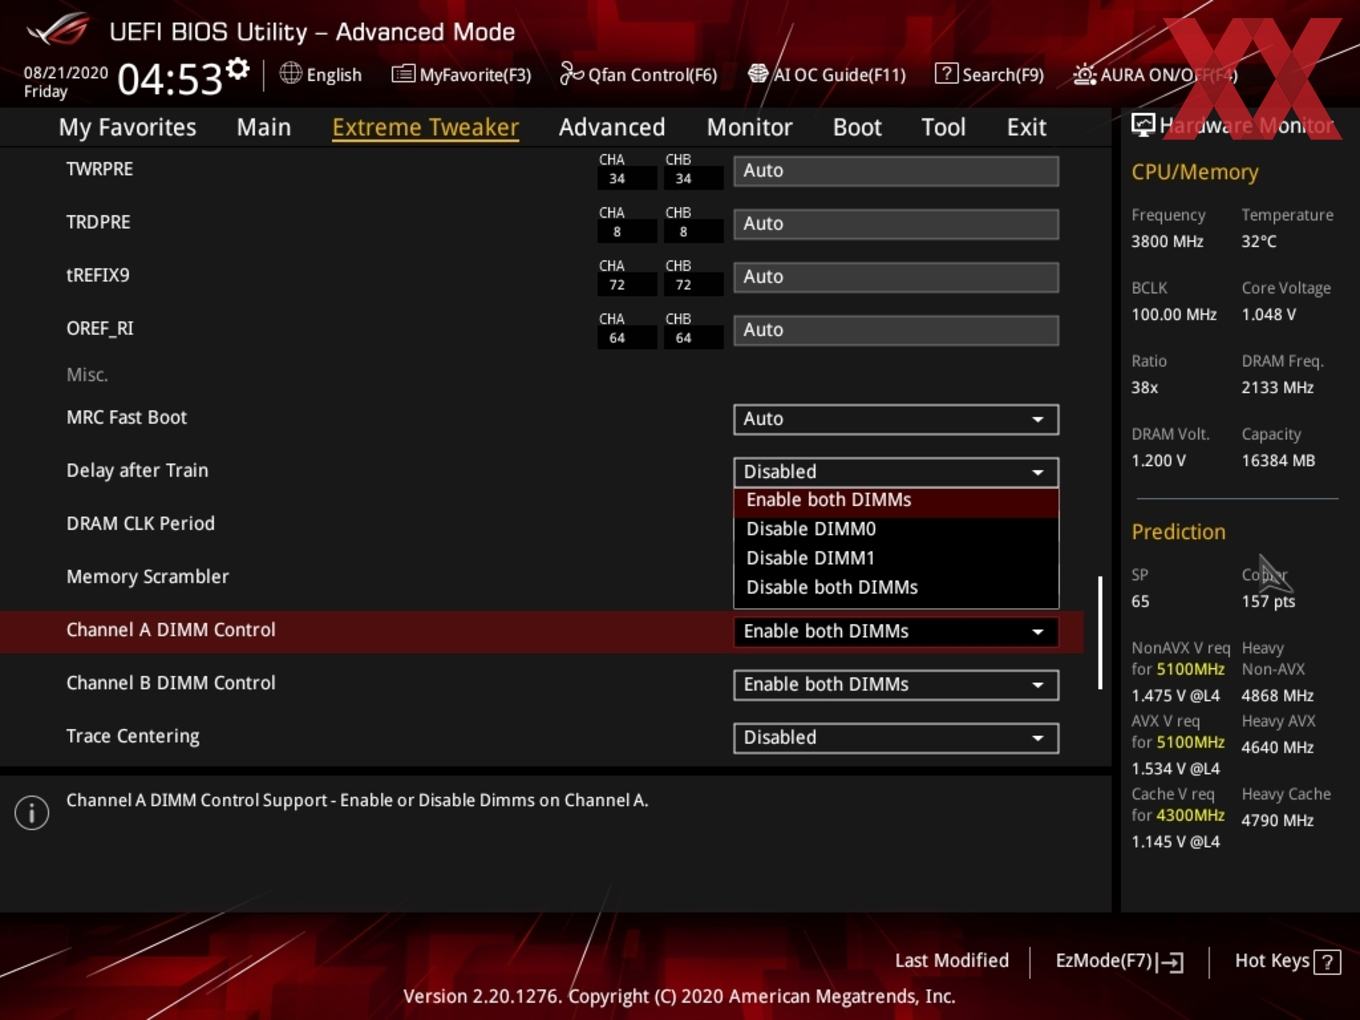Select the Extreme Tweaker tab
1360x1020 pixels.
click(x=425, y=127)
